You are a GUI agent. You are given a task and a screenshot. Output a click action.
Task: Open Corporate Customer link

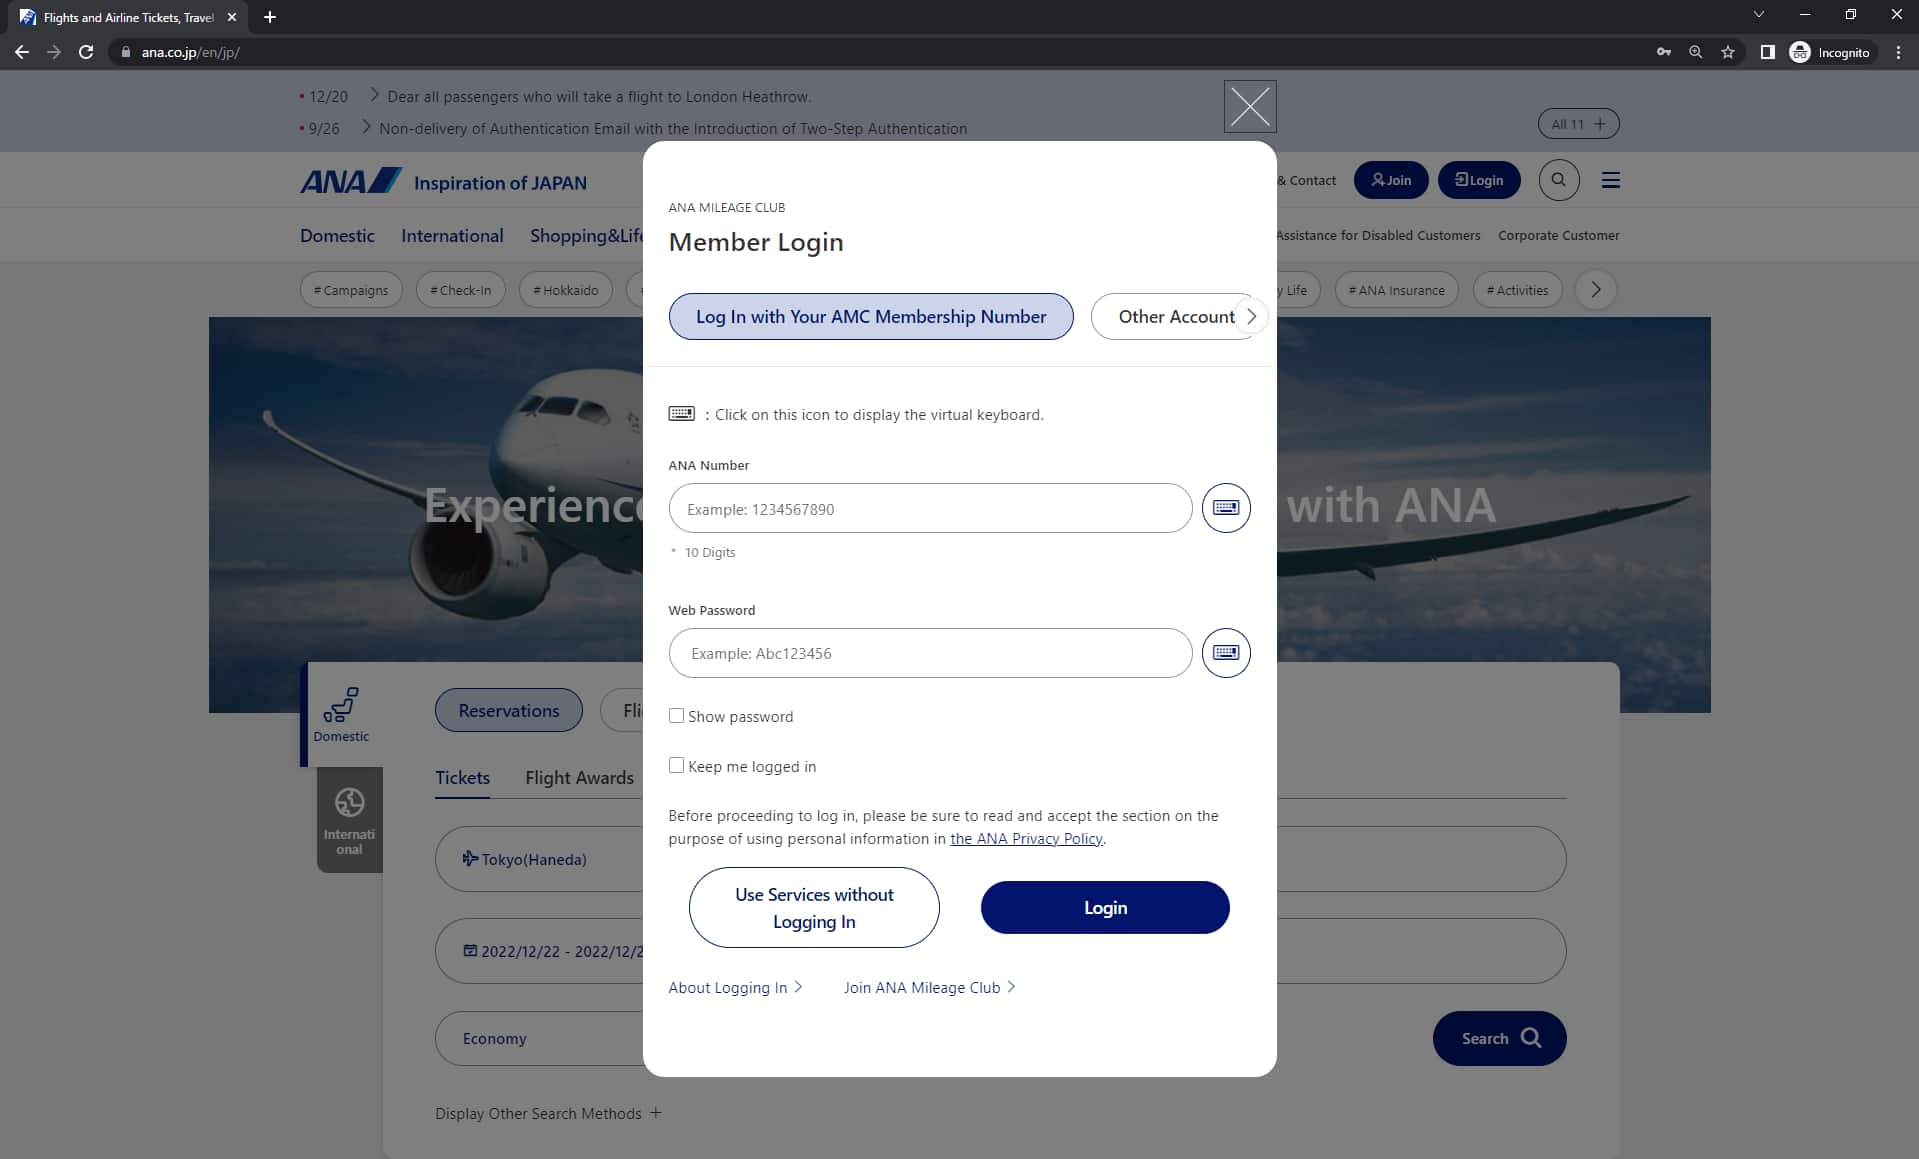pos(1558,236)
